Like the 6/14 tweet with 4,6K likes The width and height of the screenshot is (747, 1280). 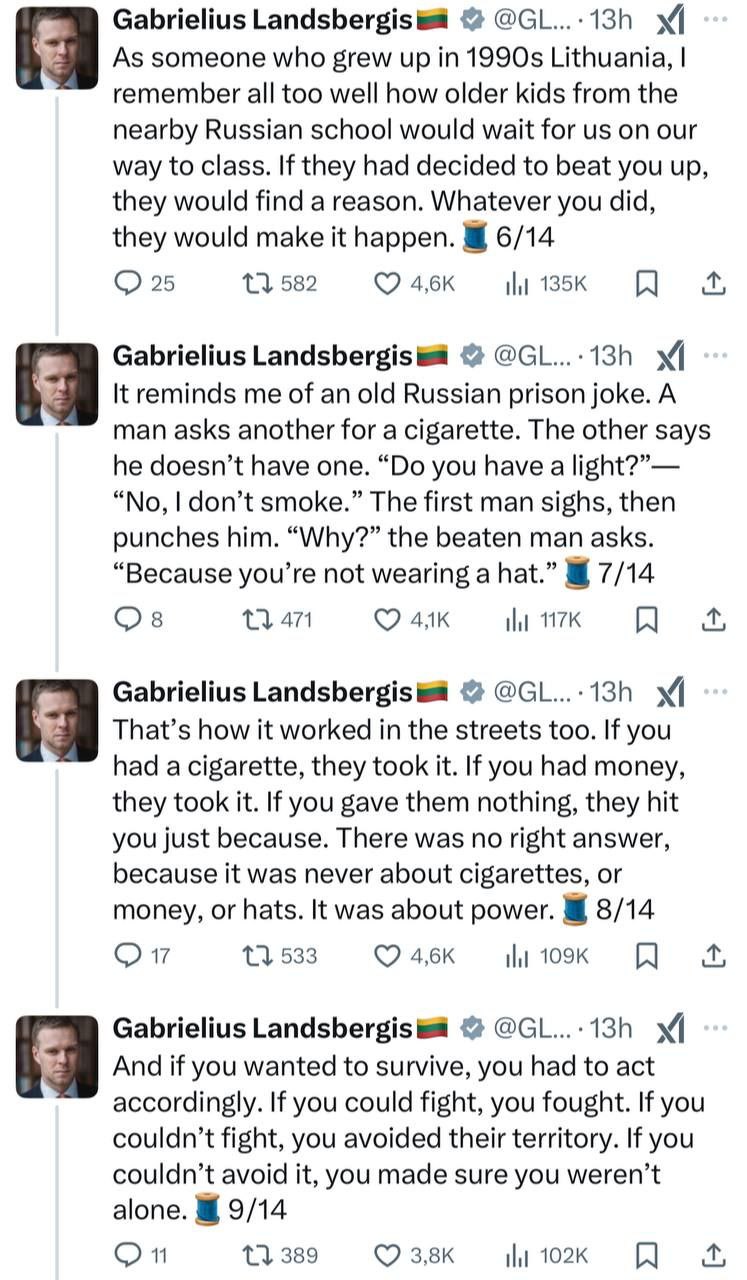388,284
